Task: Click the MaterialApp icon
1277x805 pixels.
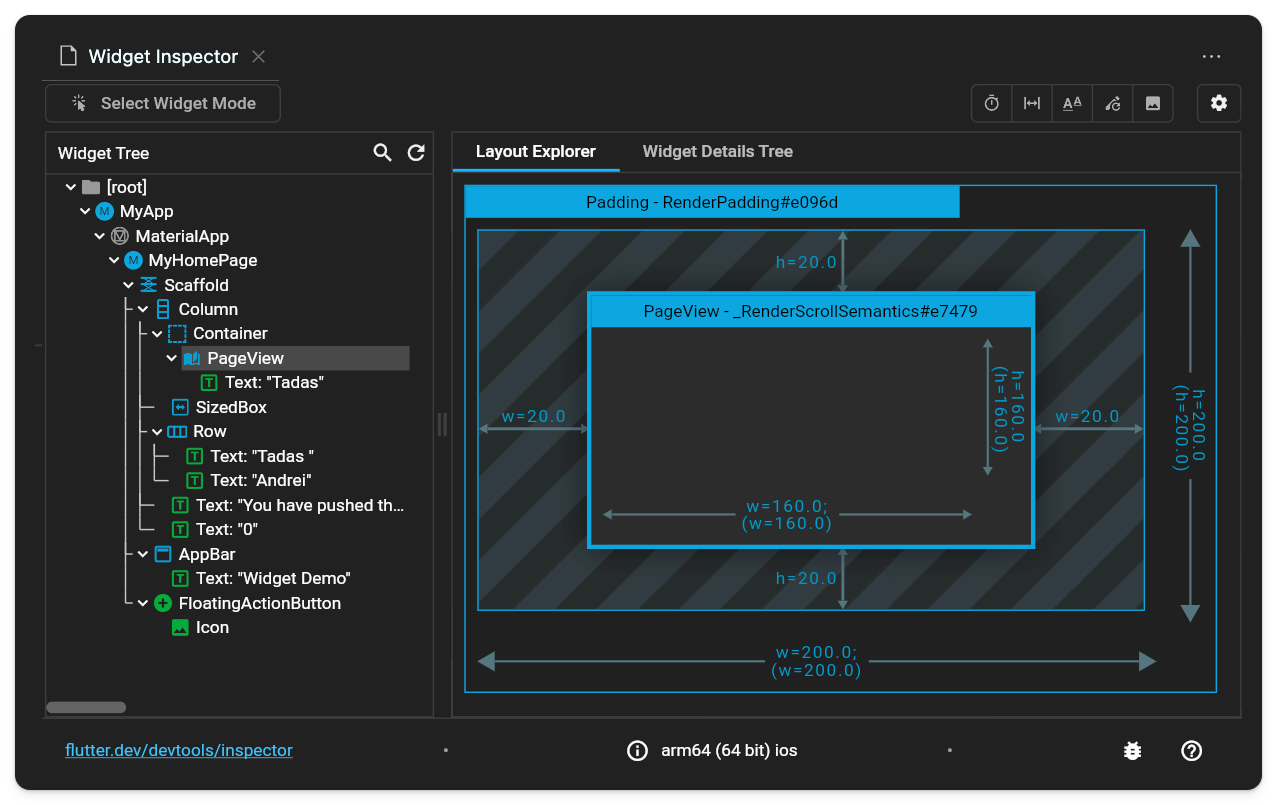Action: [x=120, y=236]
